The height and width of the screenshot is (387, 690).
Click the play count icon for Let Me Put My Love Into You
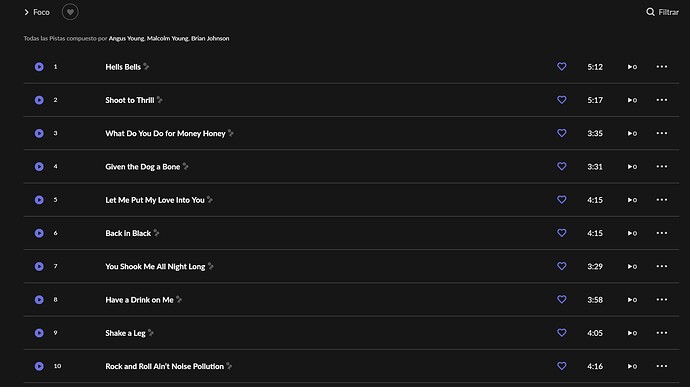pos(632,200)
